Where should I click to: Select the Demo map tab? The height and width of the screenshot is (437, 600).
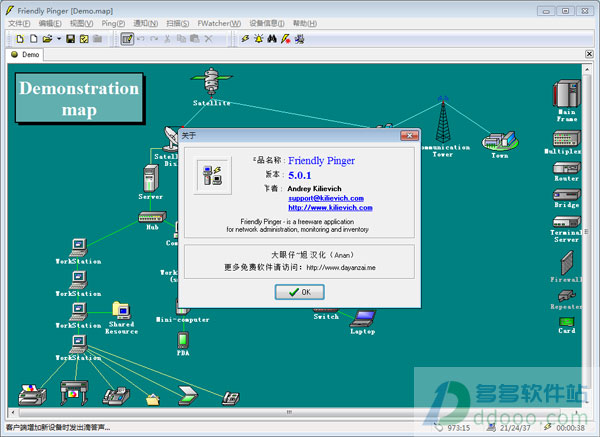click(x=25, y=55)
